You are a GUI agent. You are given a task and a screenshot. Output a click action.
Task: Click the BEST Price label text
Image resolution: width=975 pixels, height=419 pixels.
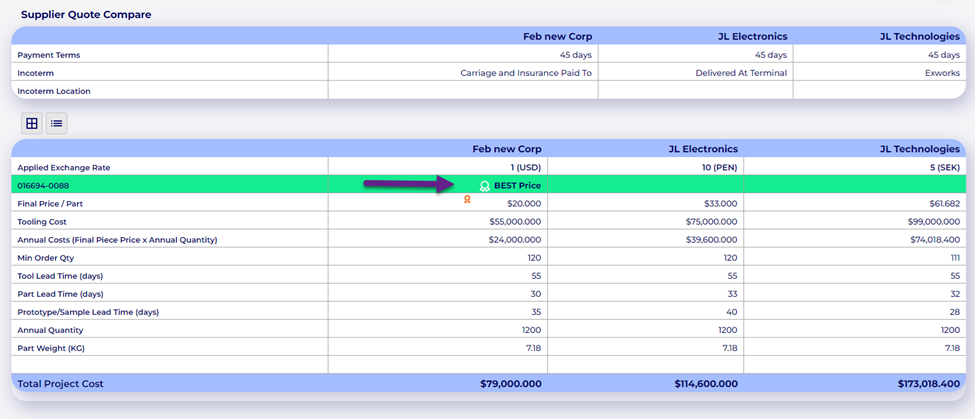[517, 186]
